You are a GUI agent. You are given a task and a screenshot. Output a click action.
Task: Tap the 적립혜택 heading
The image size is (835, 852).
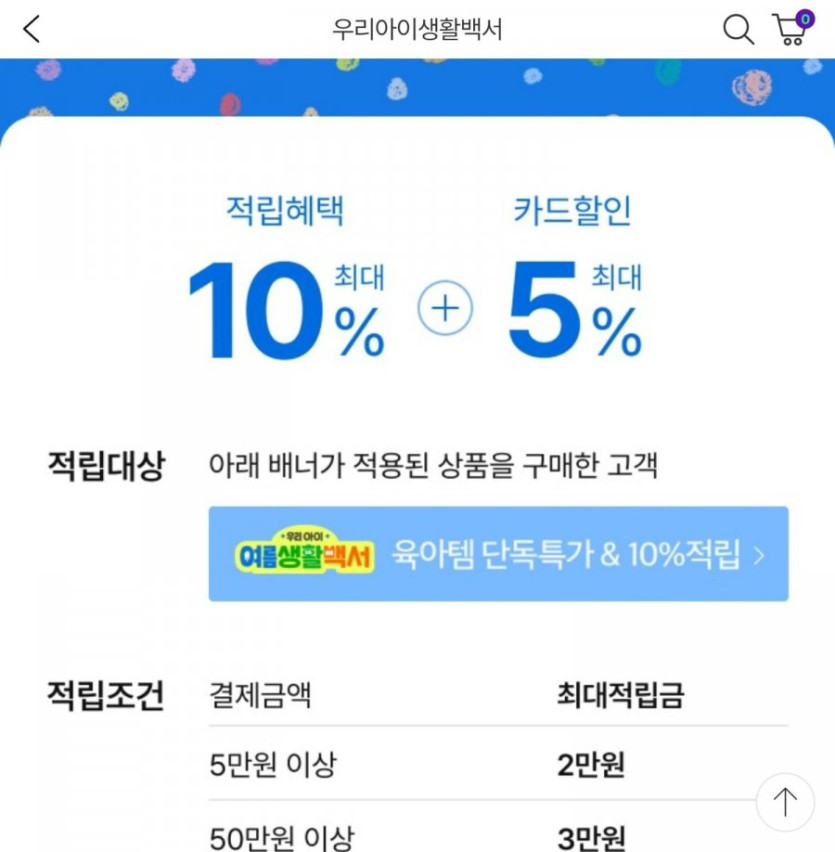click(285, 210)
